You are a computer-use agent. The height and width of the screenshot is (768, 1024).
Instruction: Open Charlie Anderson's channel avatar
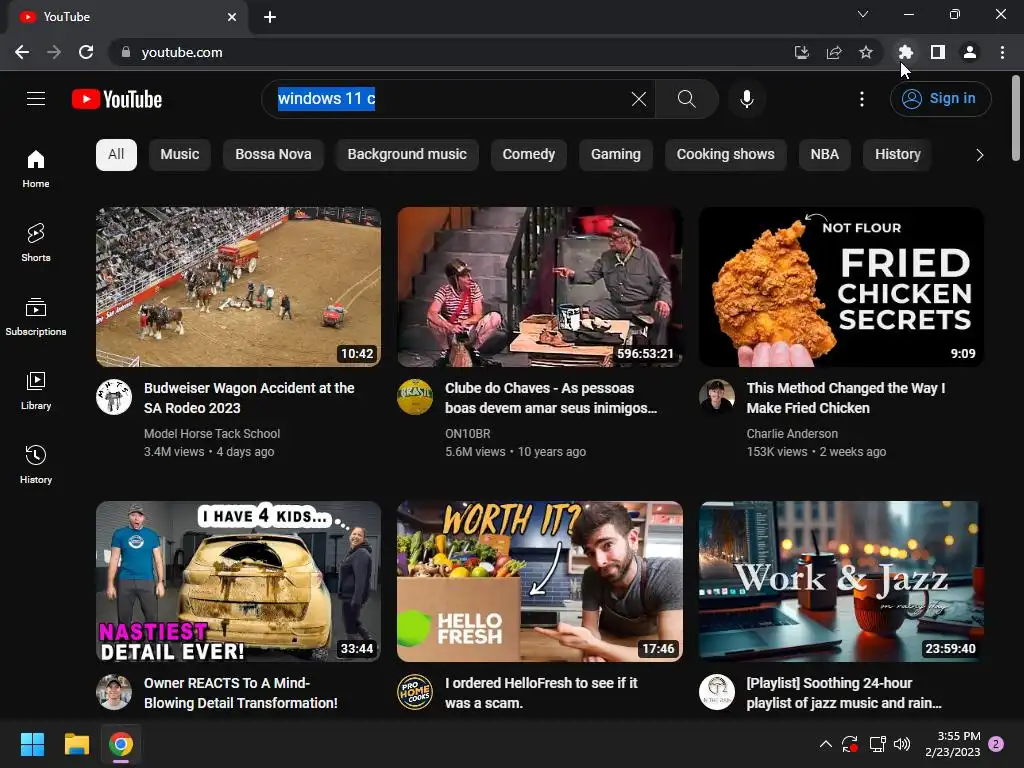[717, 397]
